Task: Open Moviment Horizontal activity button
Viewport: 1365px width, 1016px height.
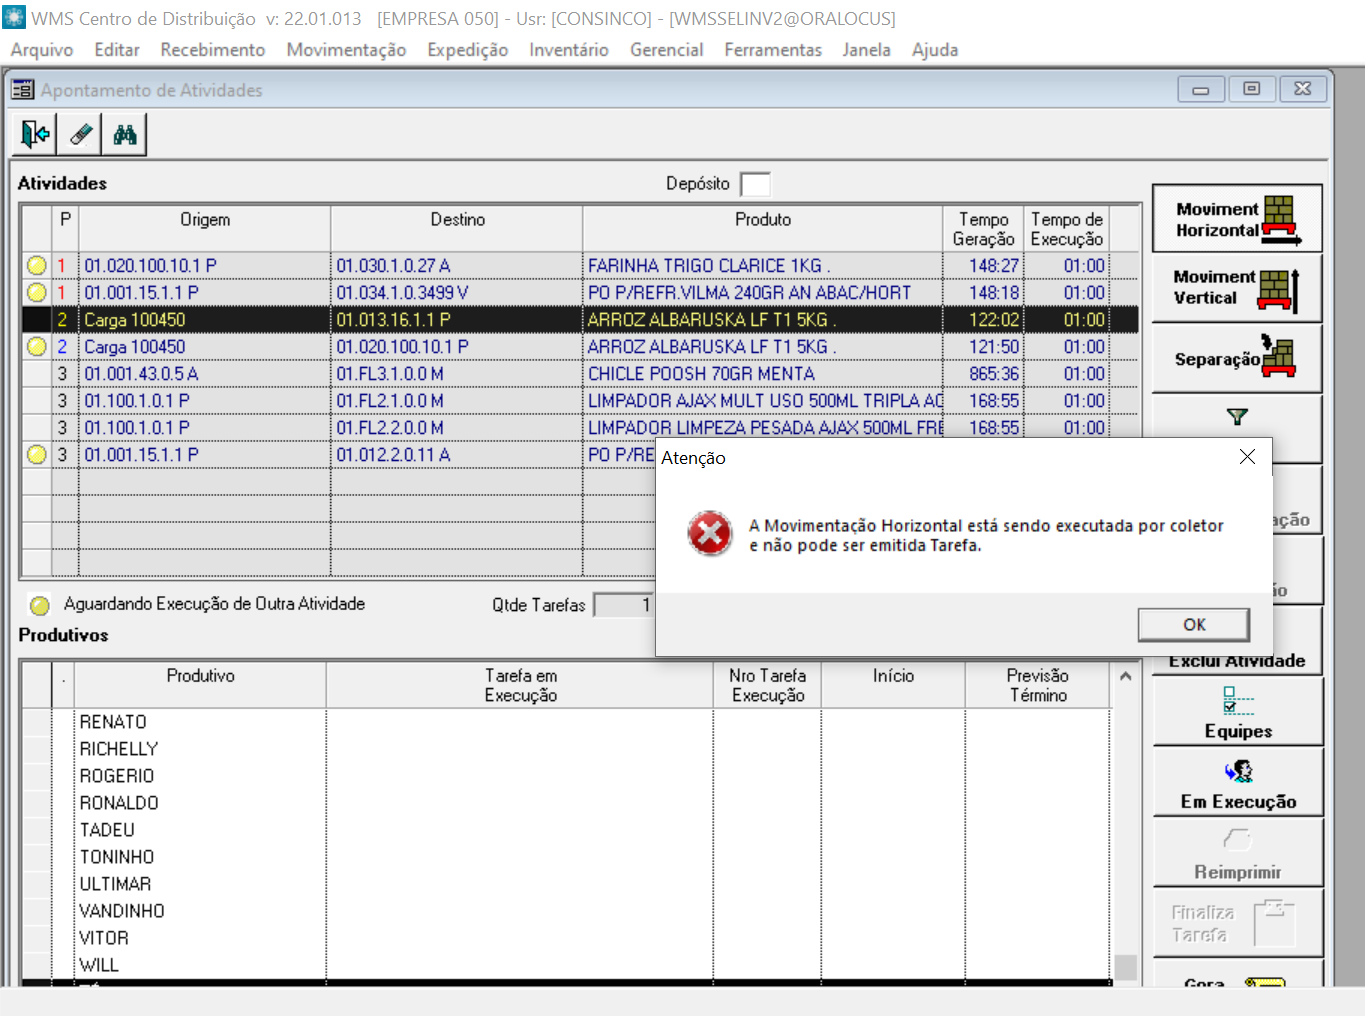Action: tap(1237, 219)
